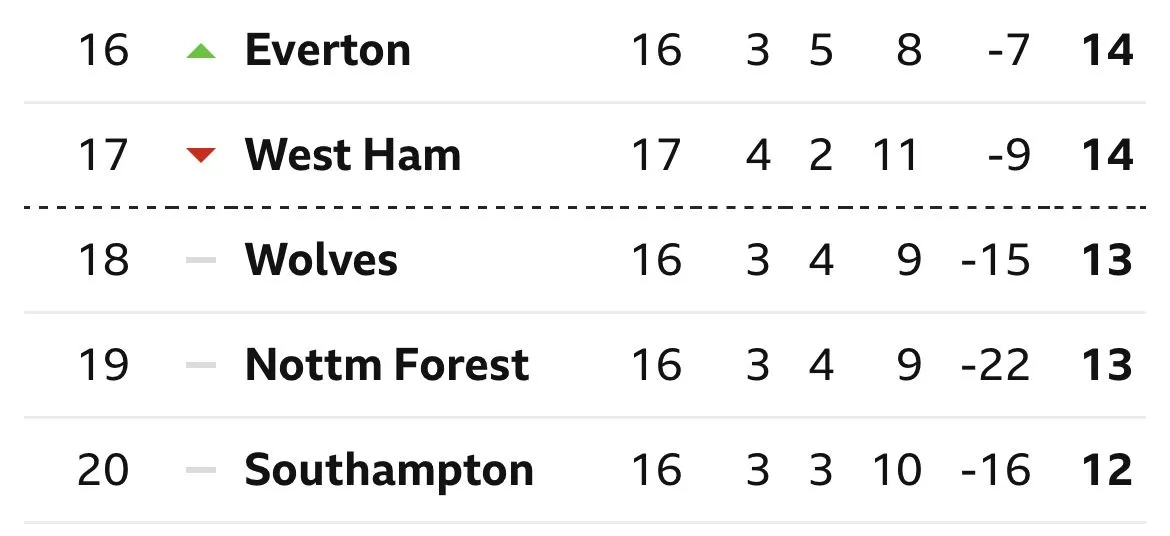Open the Everton team link

327,50
